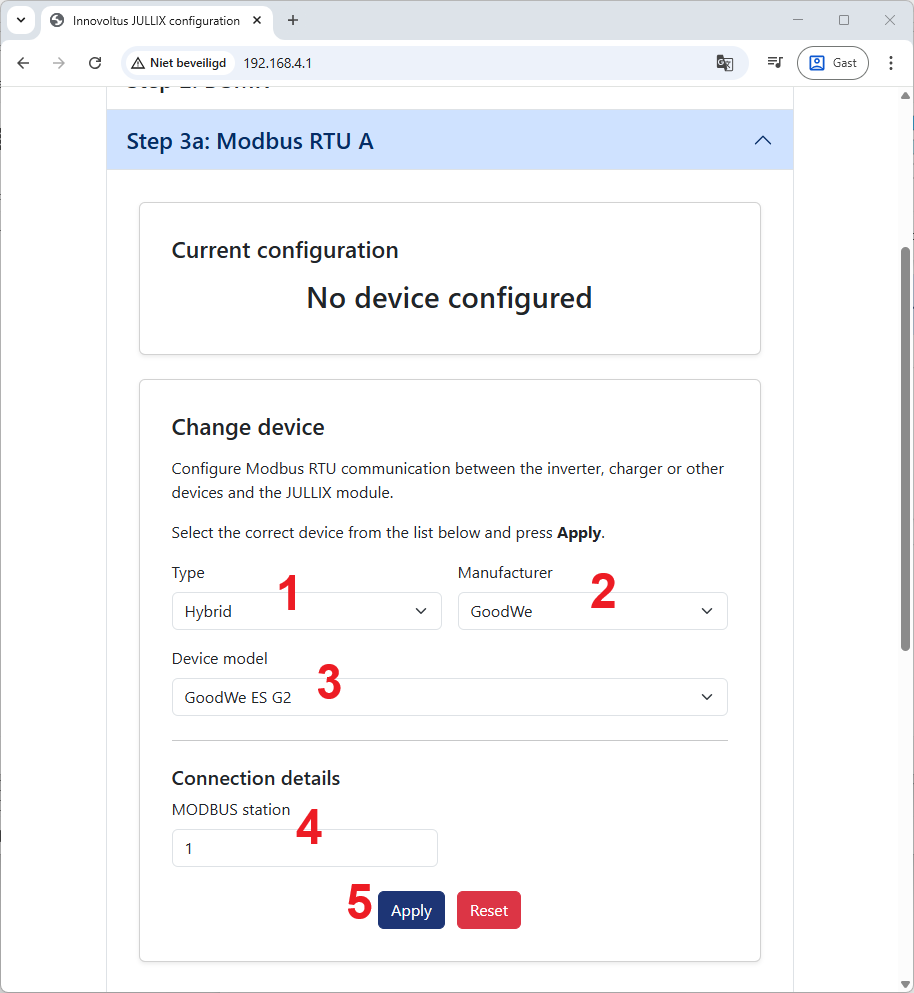The width and height of the screenshot is (914, 993).
Task: Reload the page with refresh icon
Action: 95,63
